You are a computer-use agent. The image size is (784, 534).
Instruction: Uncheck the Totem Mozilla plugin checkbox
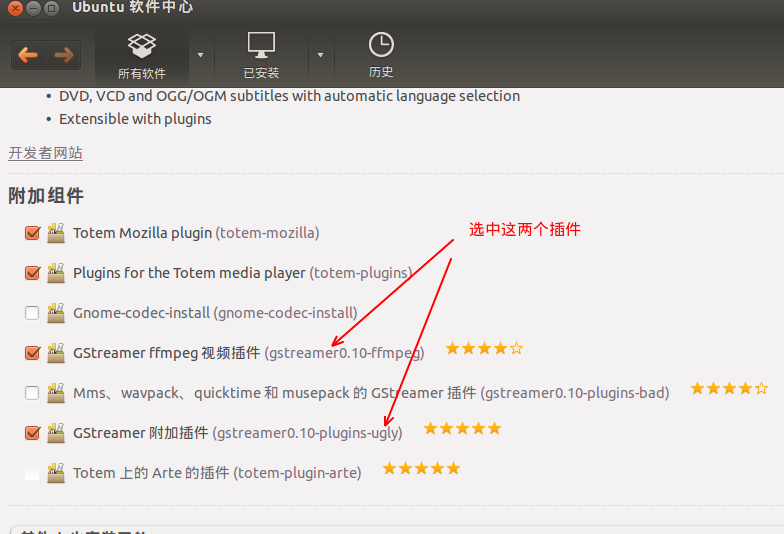click(32, 233)
